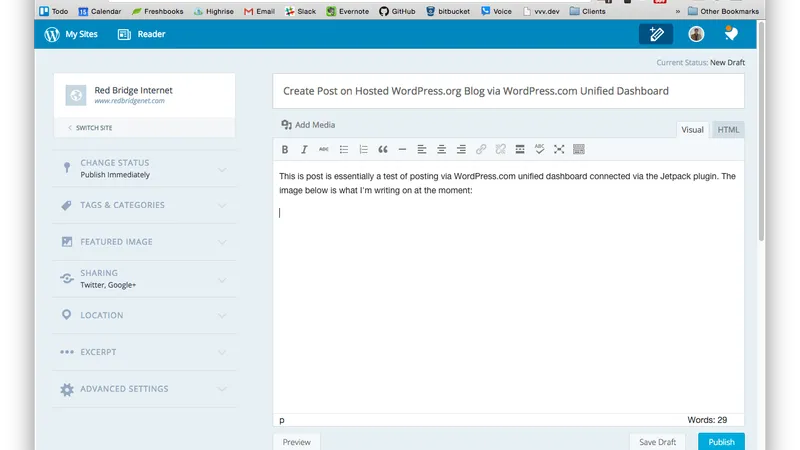Click the Add Media button
Image resolution: width=800 pixels, height=450 pixels.
point(308,124)
